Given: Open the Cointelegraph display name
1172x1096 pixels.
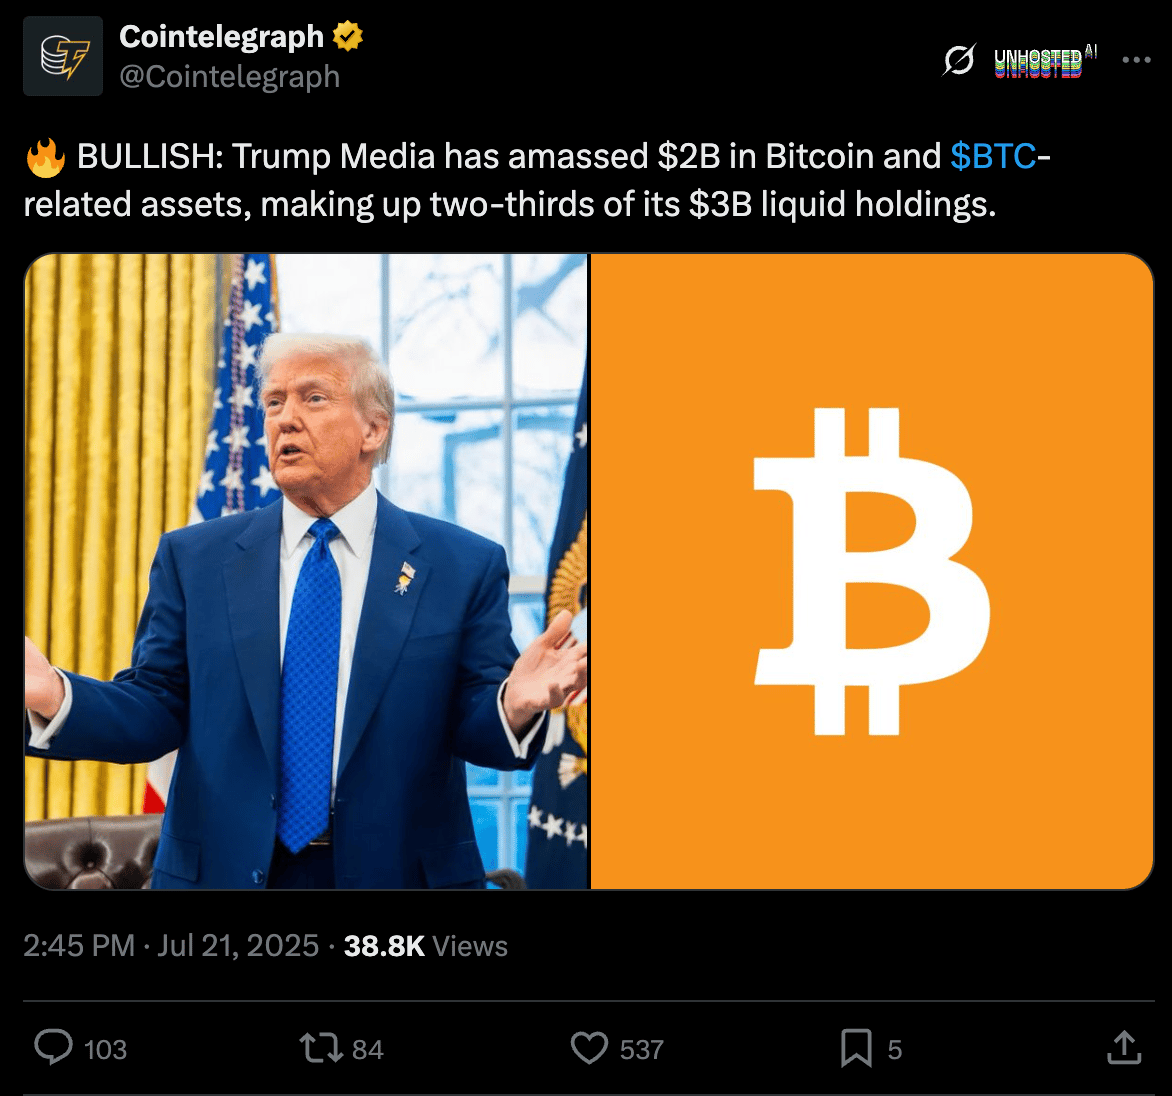Looking at the screenshot, I should tap(221, 36).
